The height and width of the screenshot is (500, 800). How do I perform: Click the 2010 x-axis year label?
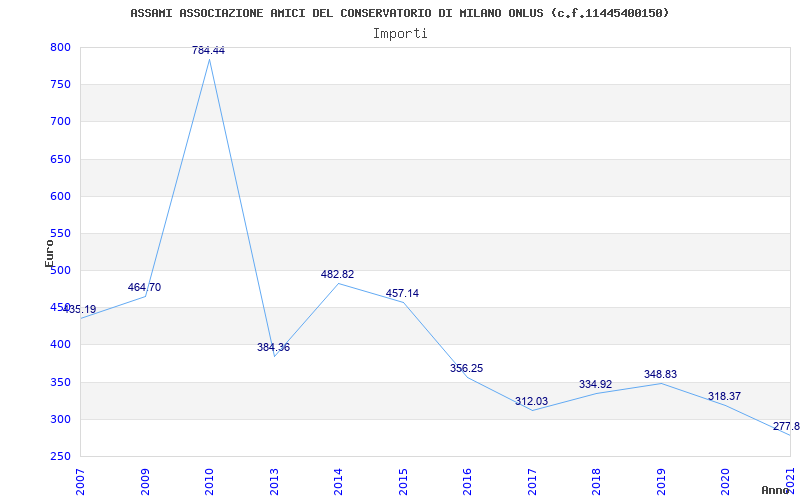pyautogui.click(x=209, y=482)
